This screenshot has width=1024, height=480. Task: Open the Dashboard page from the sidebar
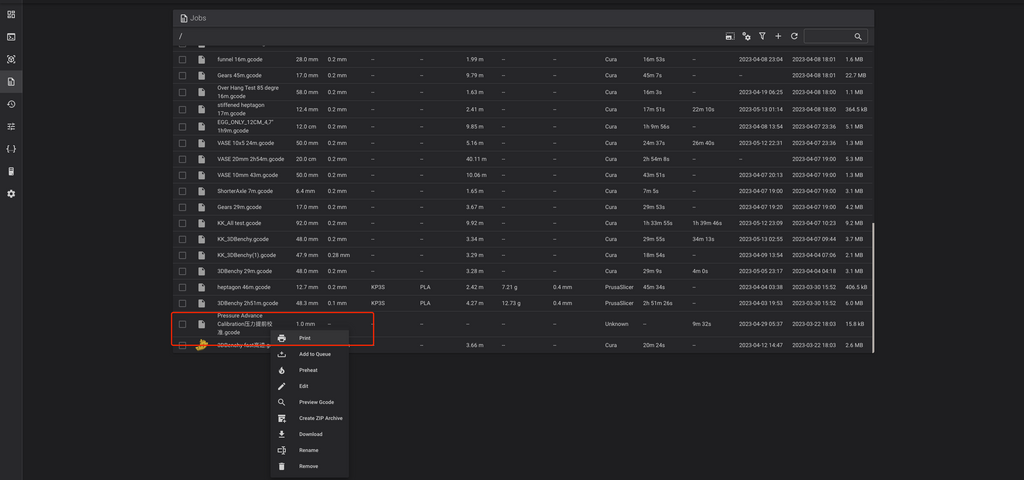[10, 14]
